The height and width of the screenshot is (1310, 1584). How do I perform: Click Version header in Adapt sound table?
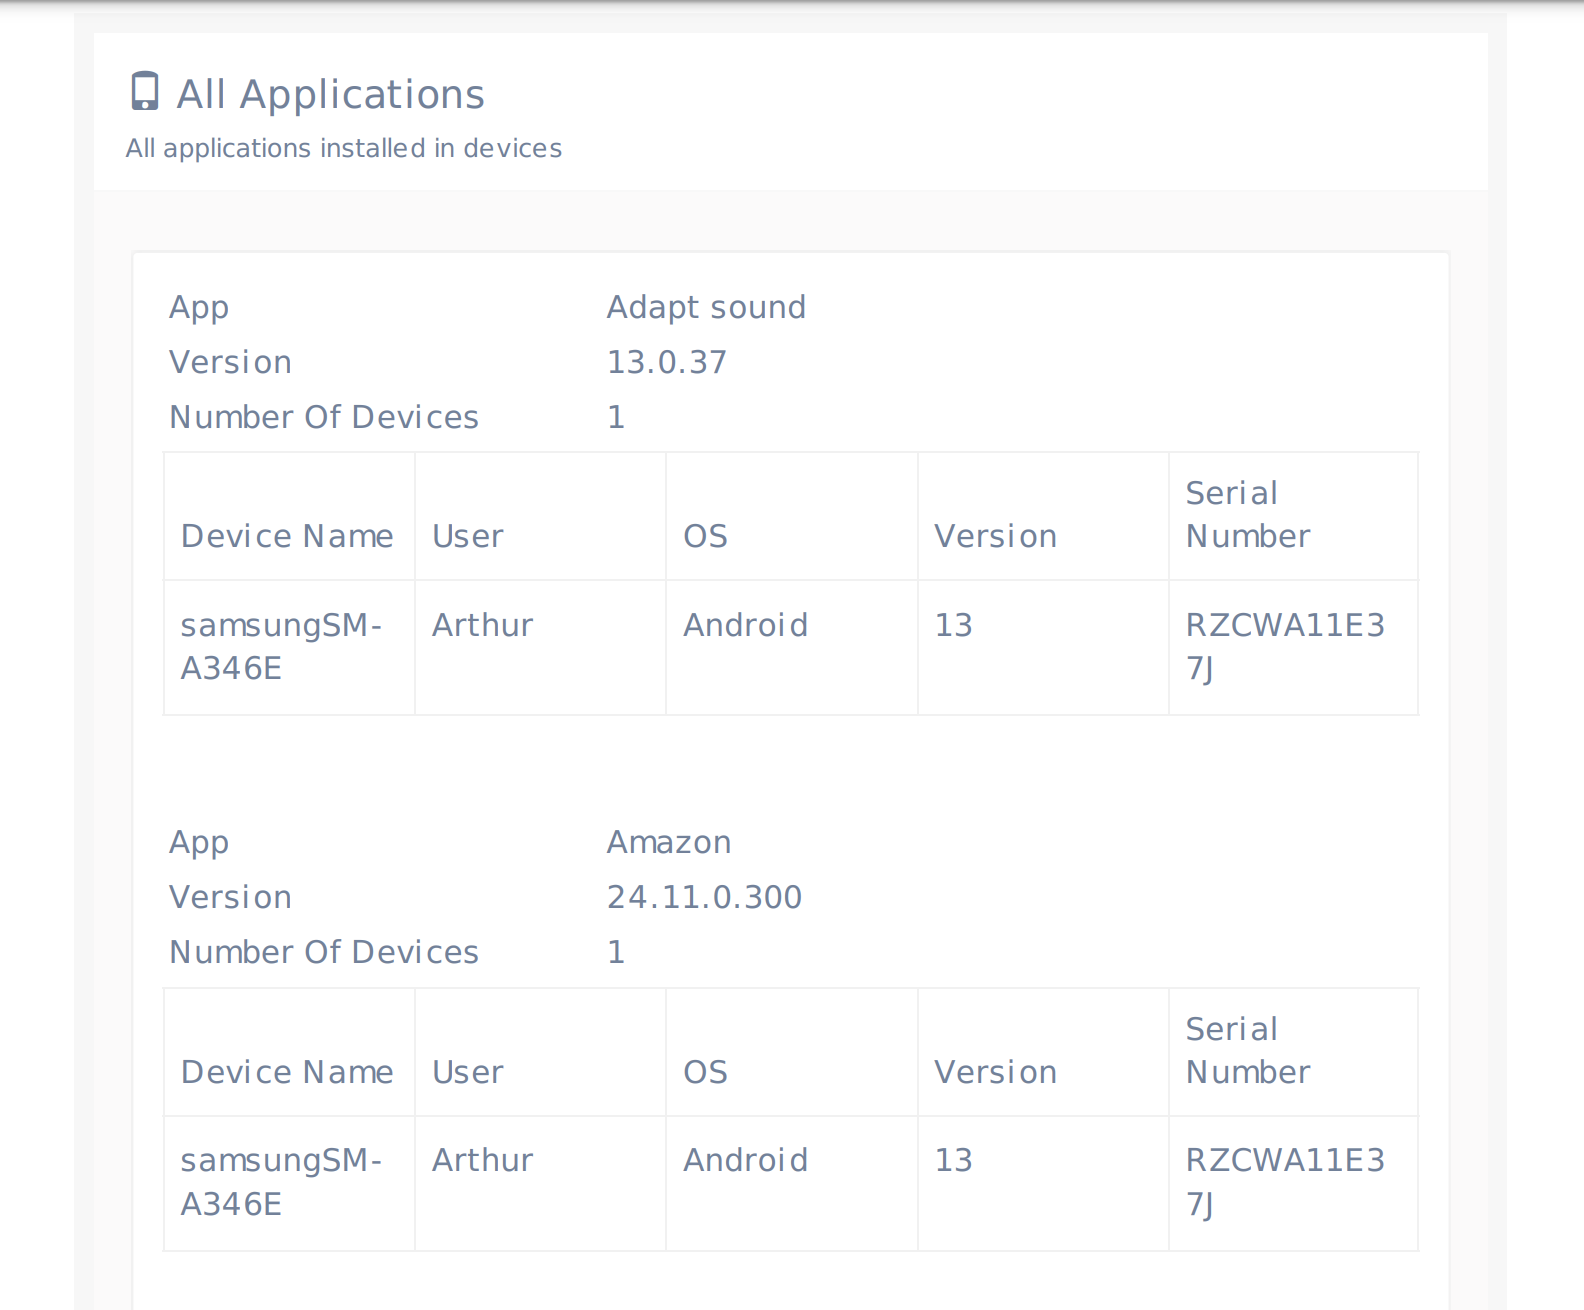995,536
